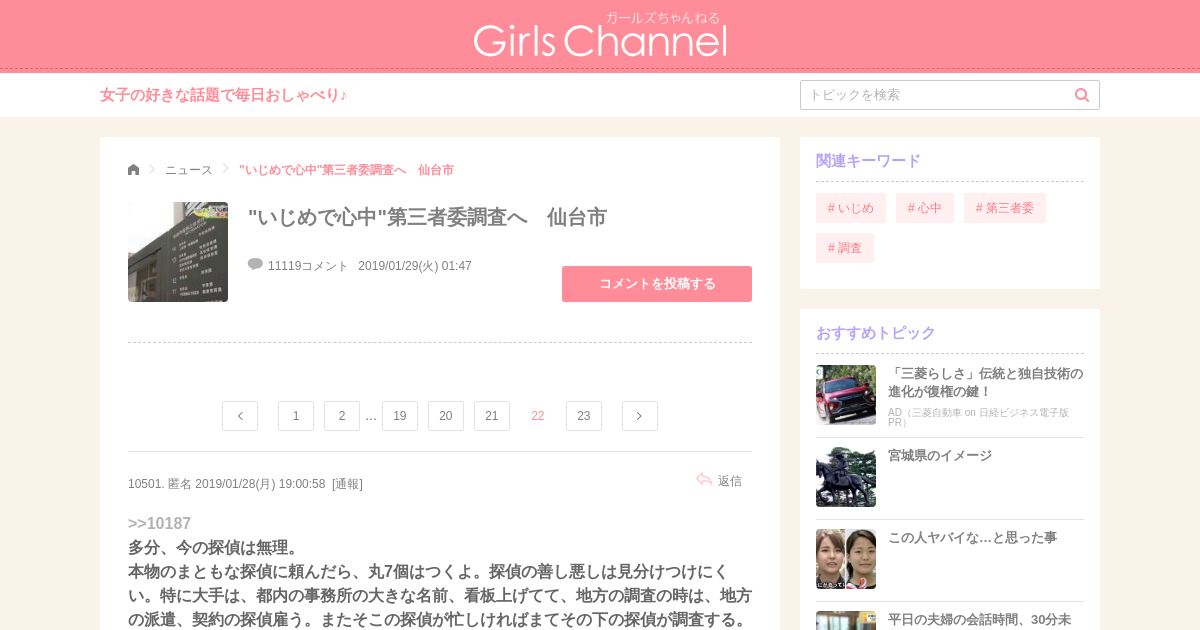Open page 20 of comments
This screenshot has height=630, width=1200.
446,416
